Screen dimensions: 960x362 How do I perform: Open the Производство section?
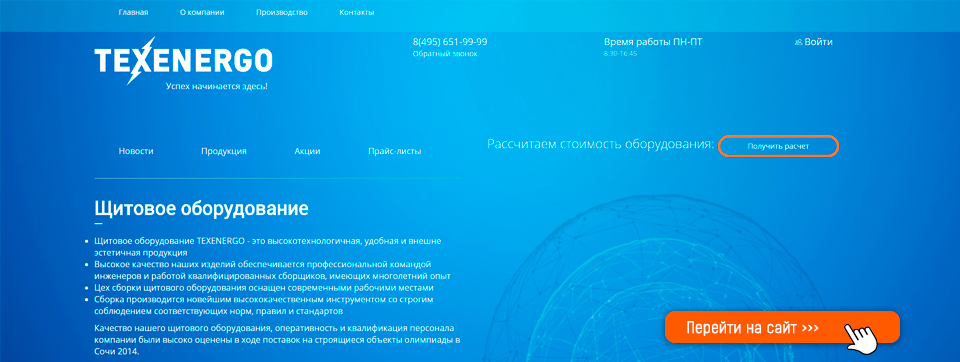coord(282,12)
